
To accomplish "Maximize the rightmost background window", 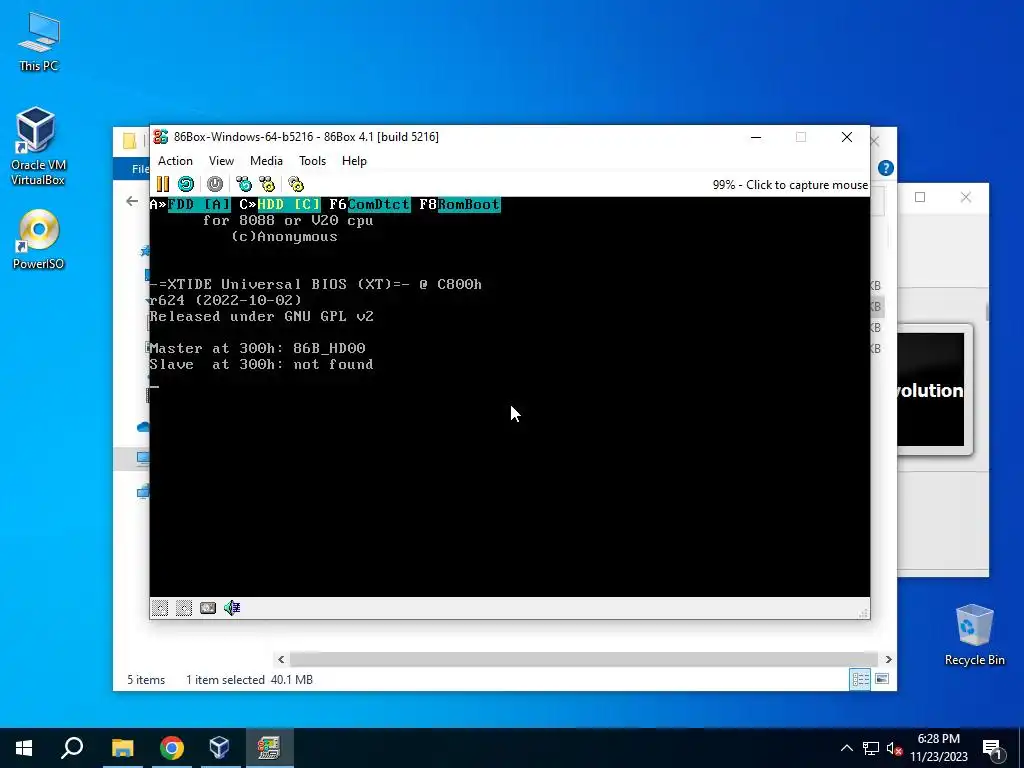I will coord(920,197).
